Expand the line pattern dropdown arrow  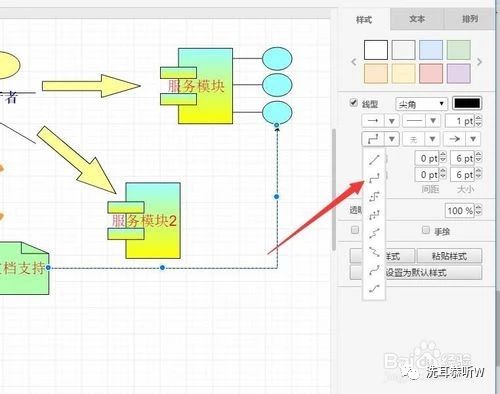click(x=433, y=121)
